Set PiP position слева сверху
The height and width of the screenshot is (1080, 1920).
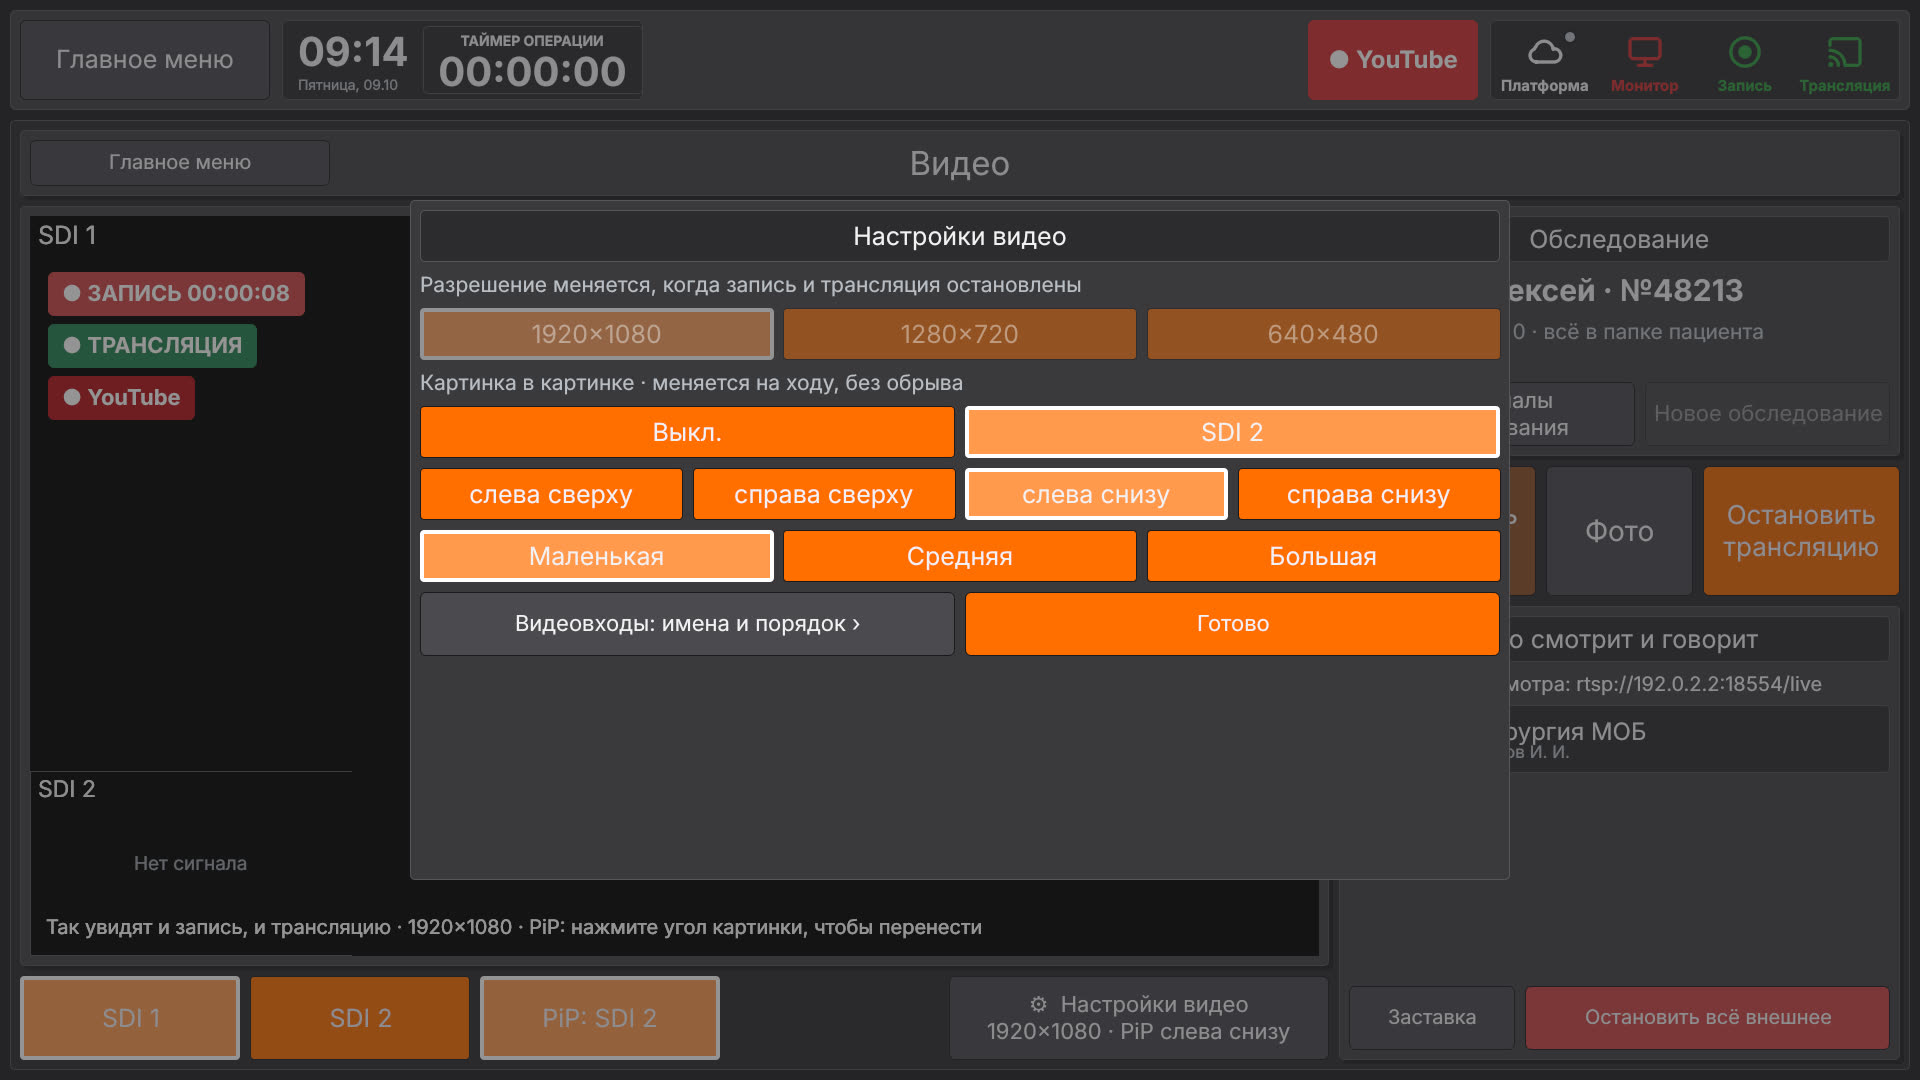point(551,494)
